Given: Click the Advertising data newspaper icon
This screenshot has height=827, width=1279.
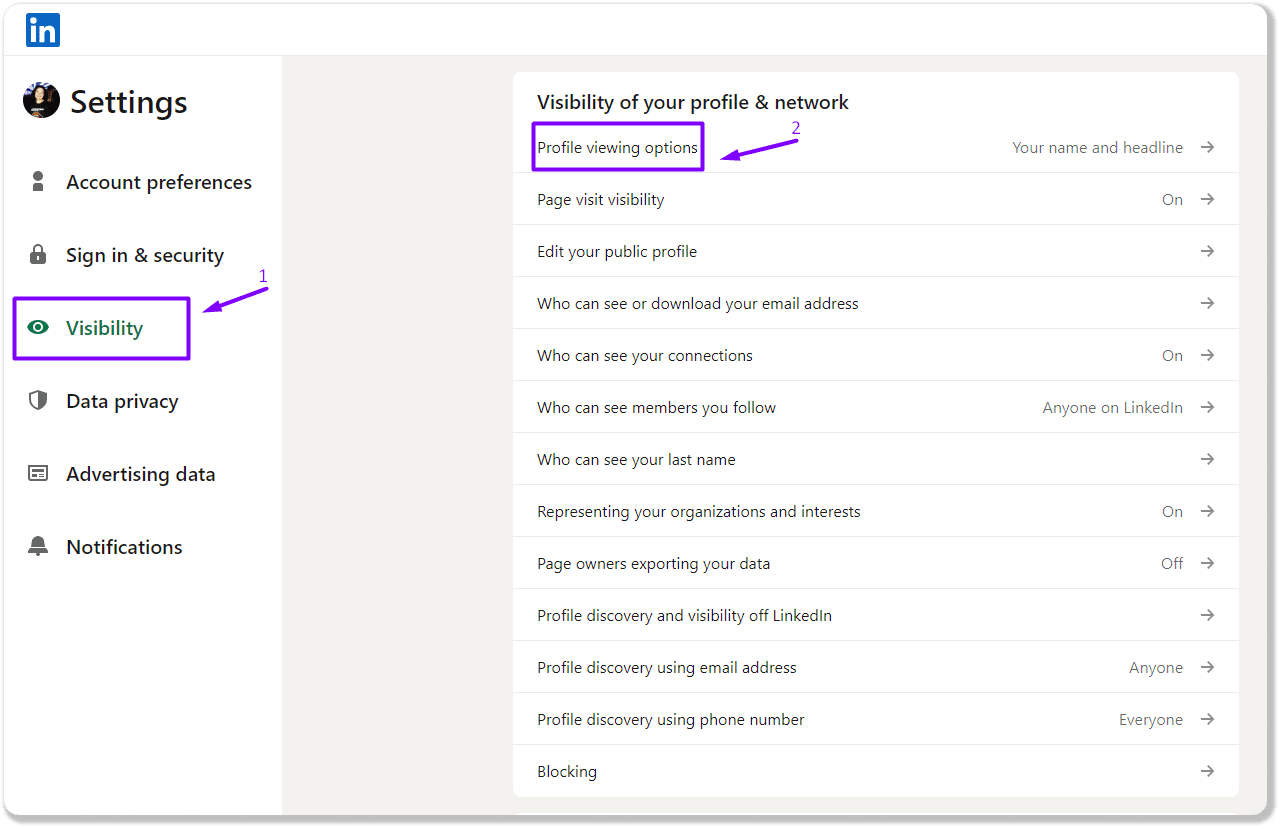Looking at the screenshot, I should [38, 473].
